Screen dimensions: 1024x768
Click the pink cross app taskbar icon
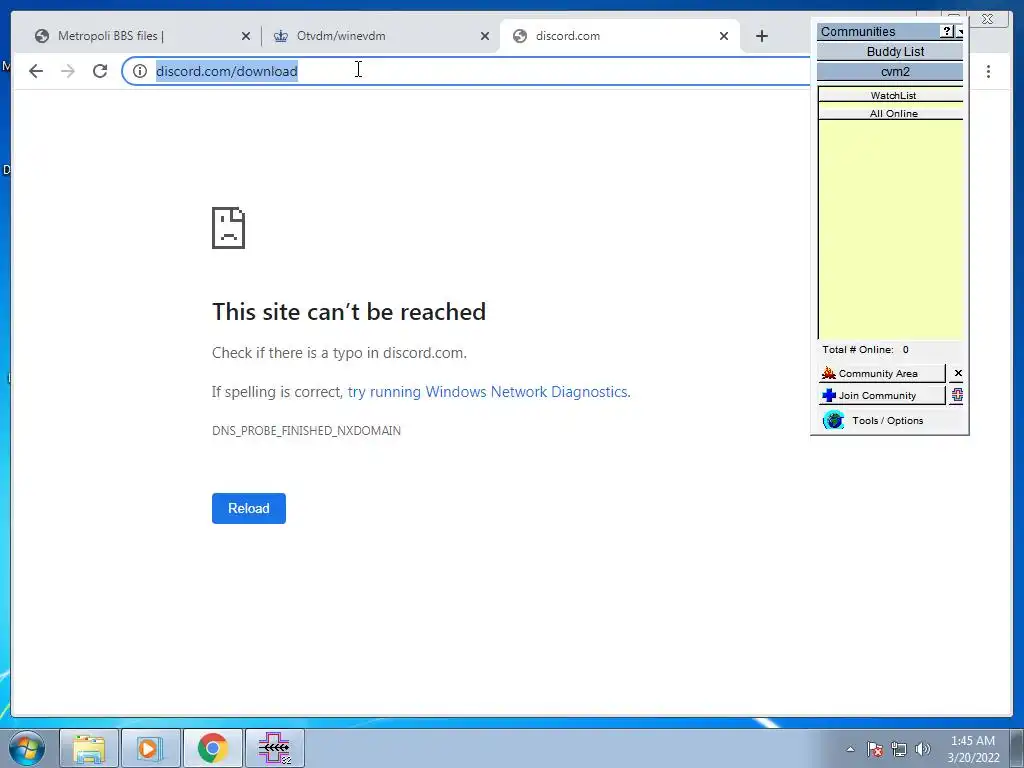pos(274,748)
